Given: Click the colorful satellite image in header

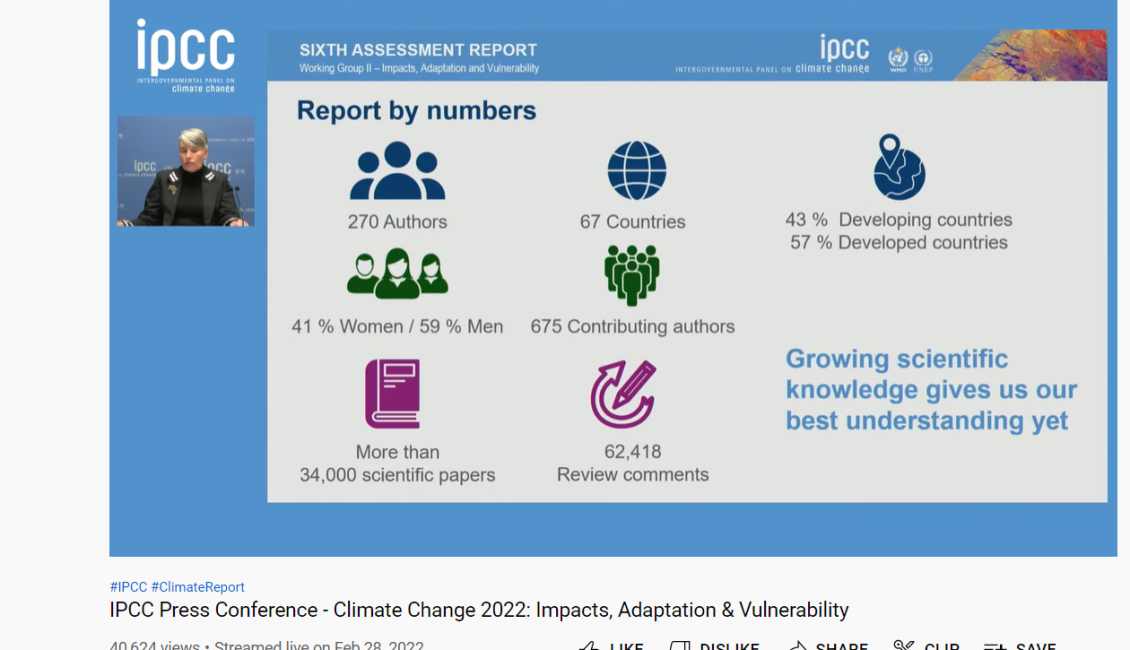Looking at the screenshot, I should pyautogui.click(x=1031, y=55).
